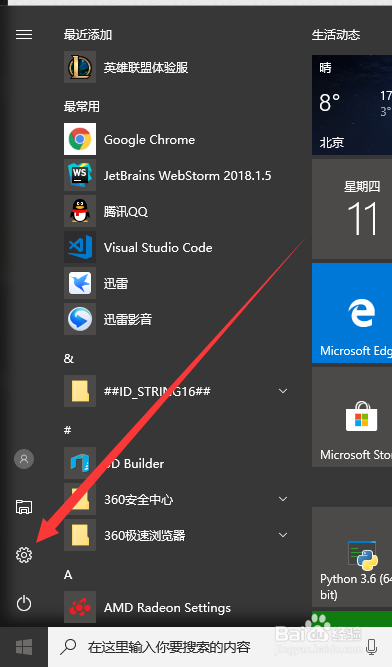Click the 生活动态 tile group title

[336, 34]
